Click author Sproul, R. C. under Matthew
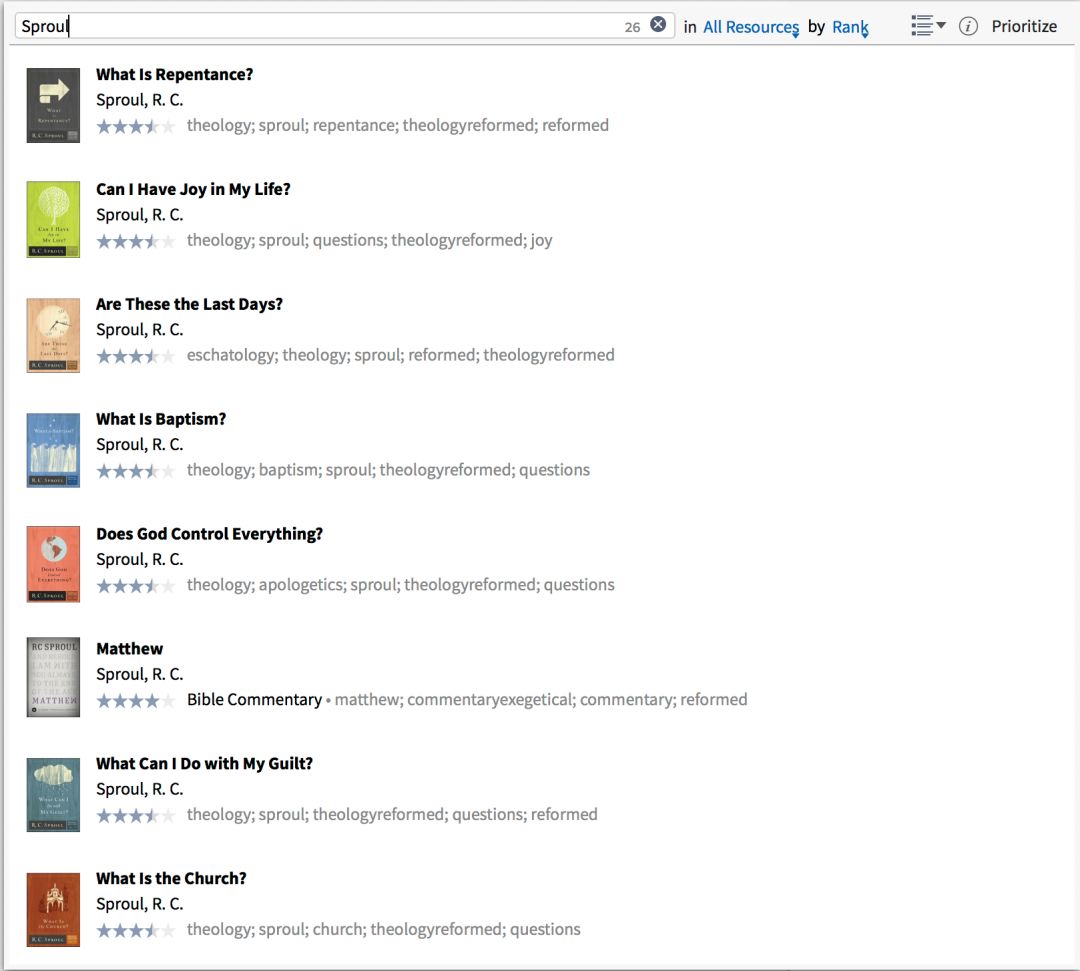 [140, 674]
